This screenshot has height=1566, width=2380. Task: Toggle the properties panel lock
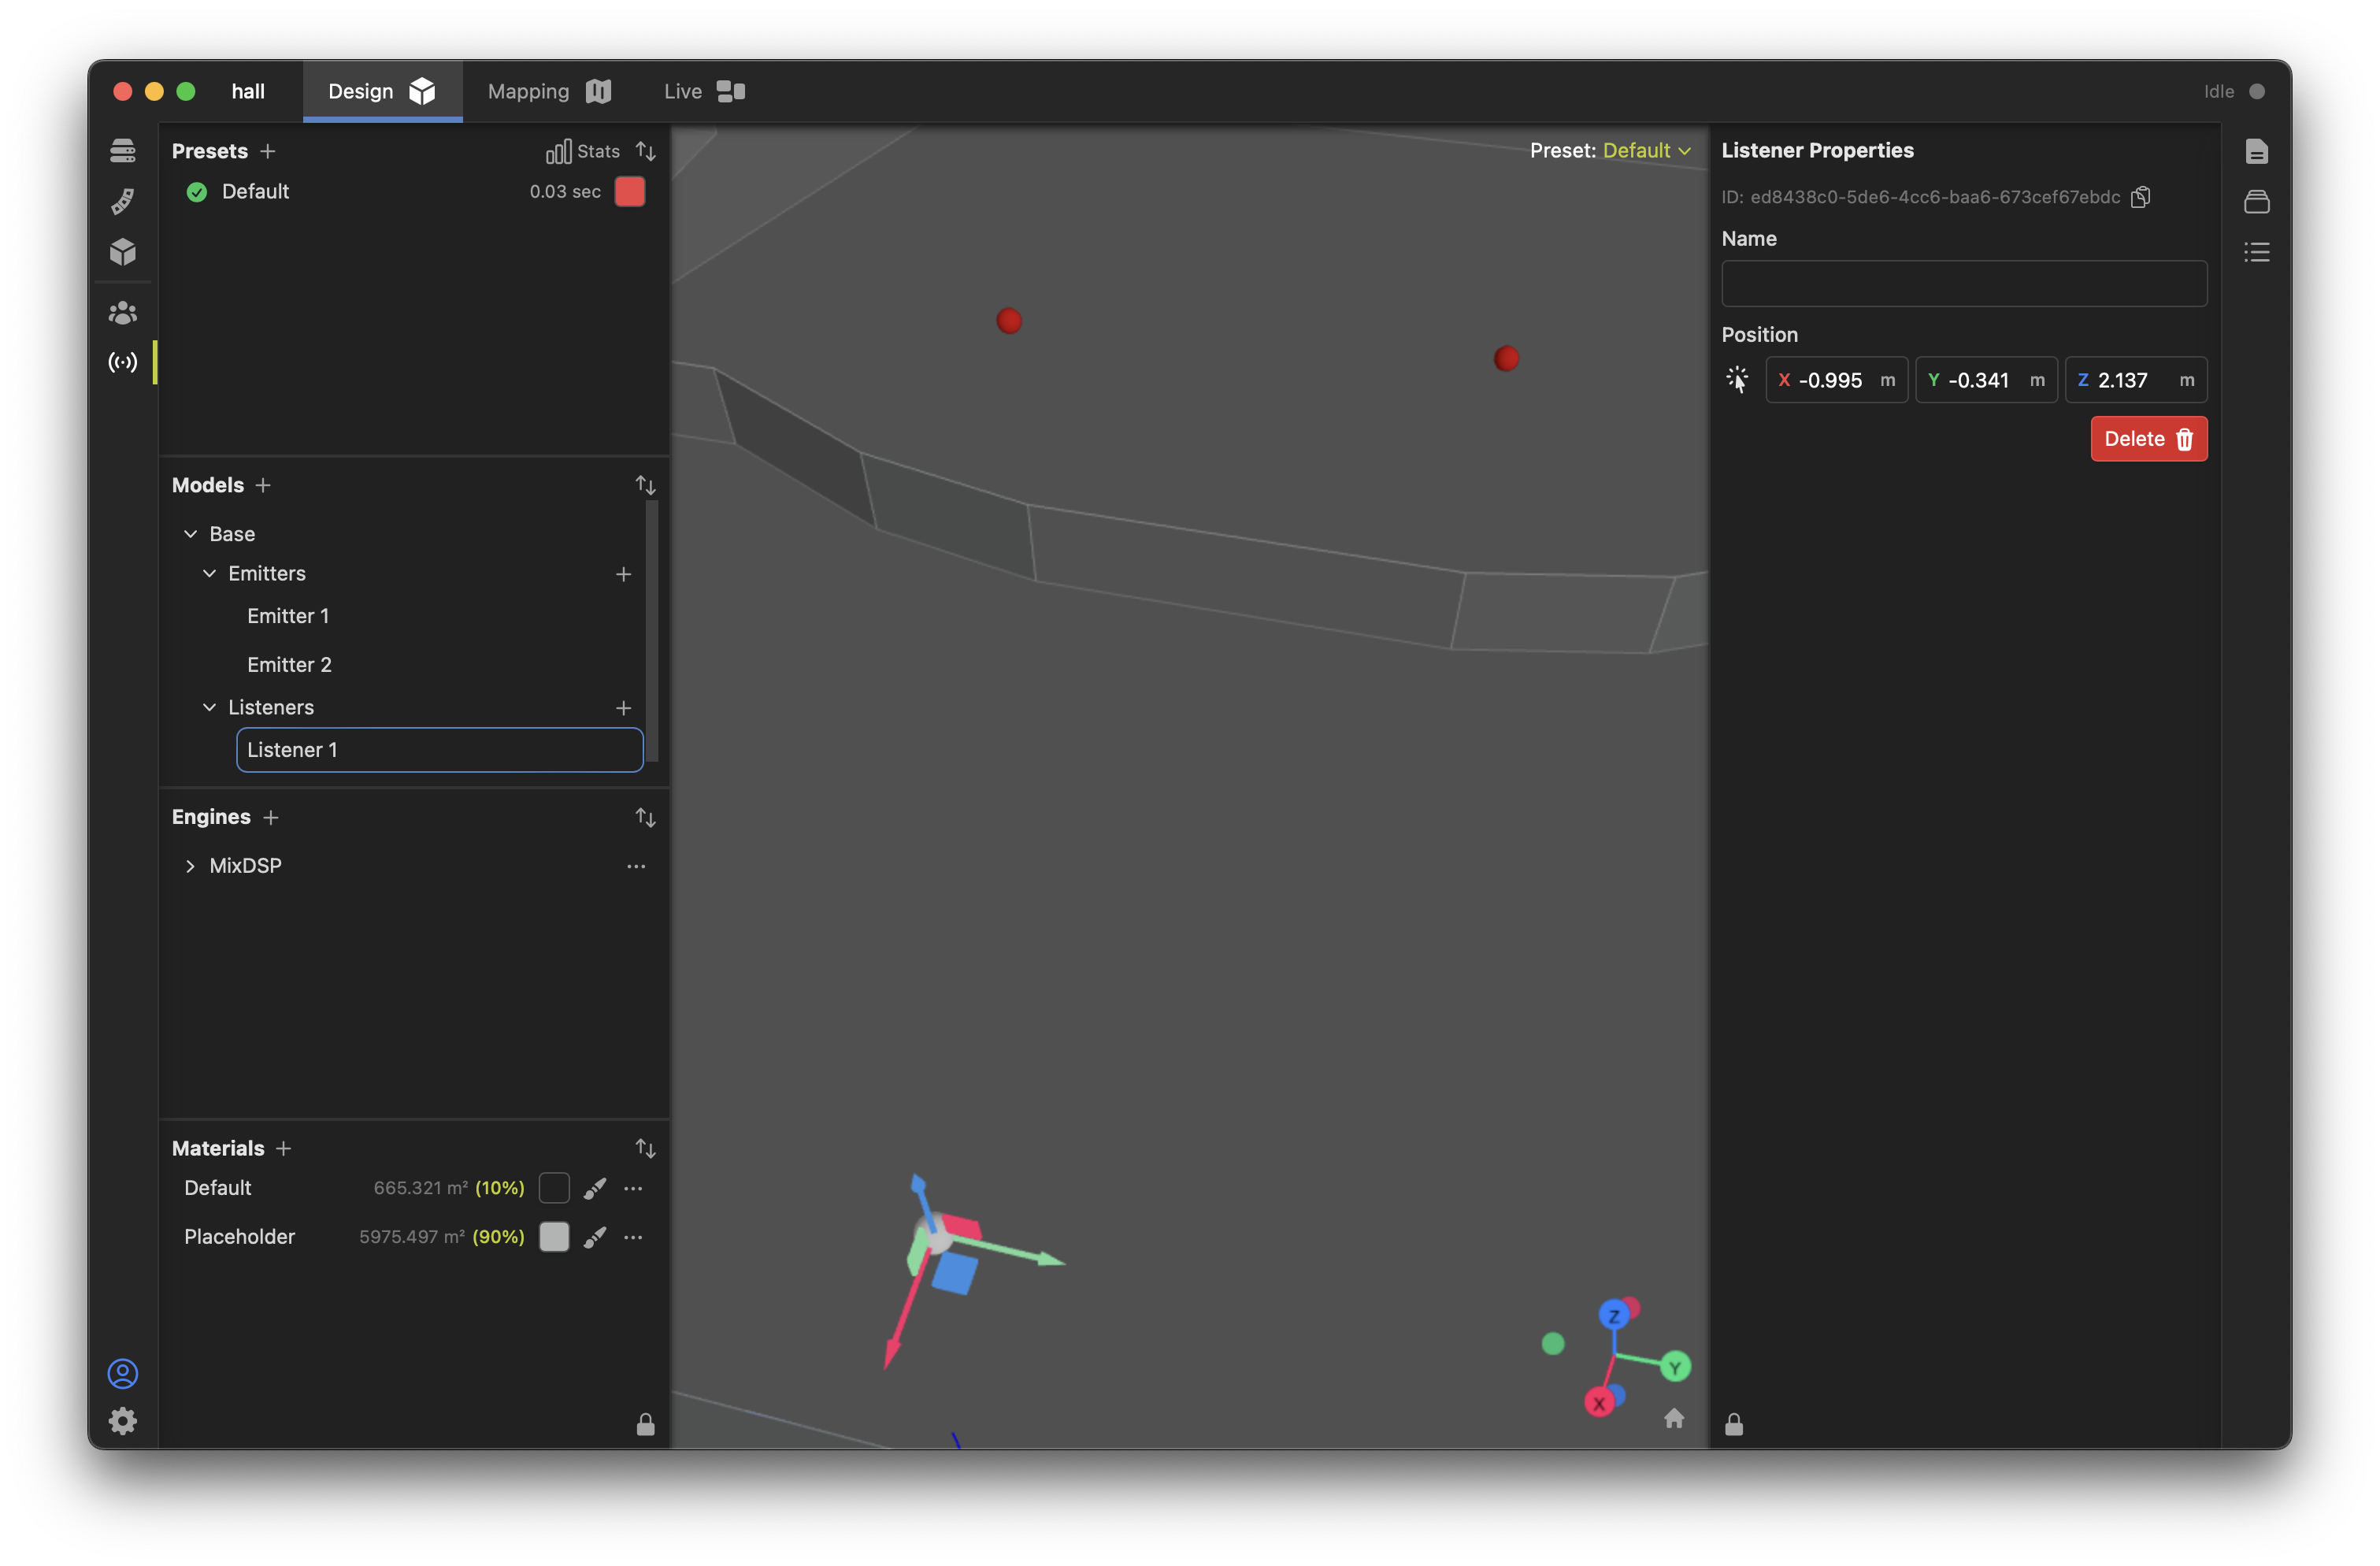[1734, 1424]
